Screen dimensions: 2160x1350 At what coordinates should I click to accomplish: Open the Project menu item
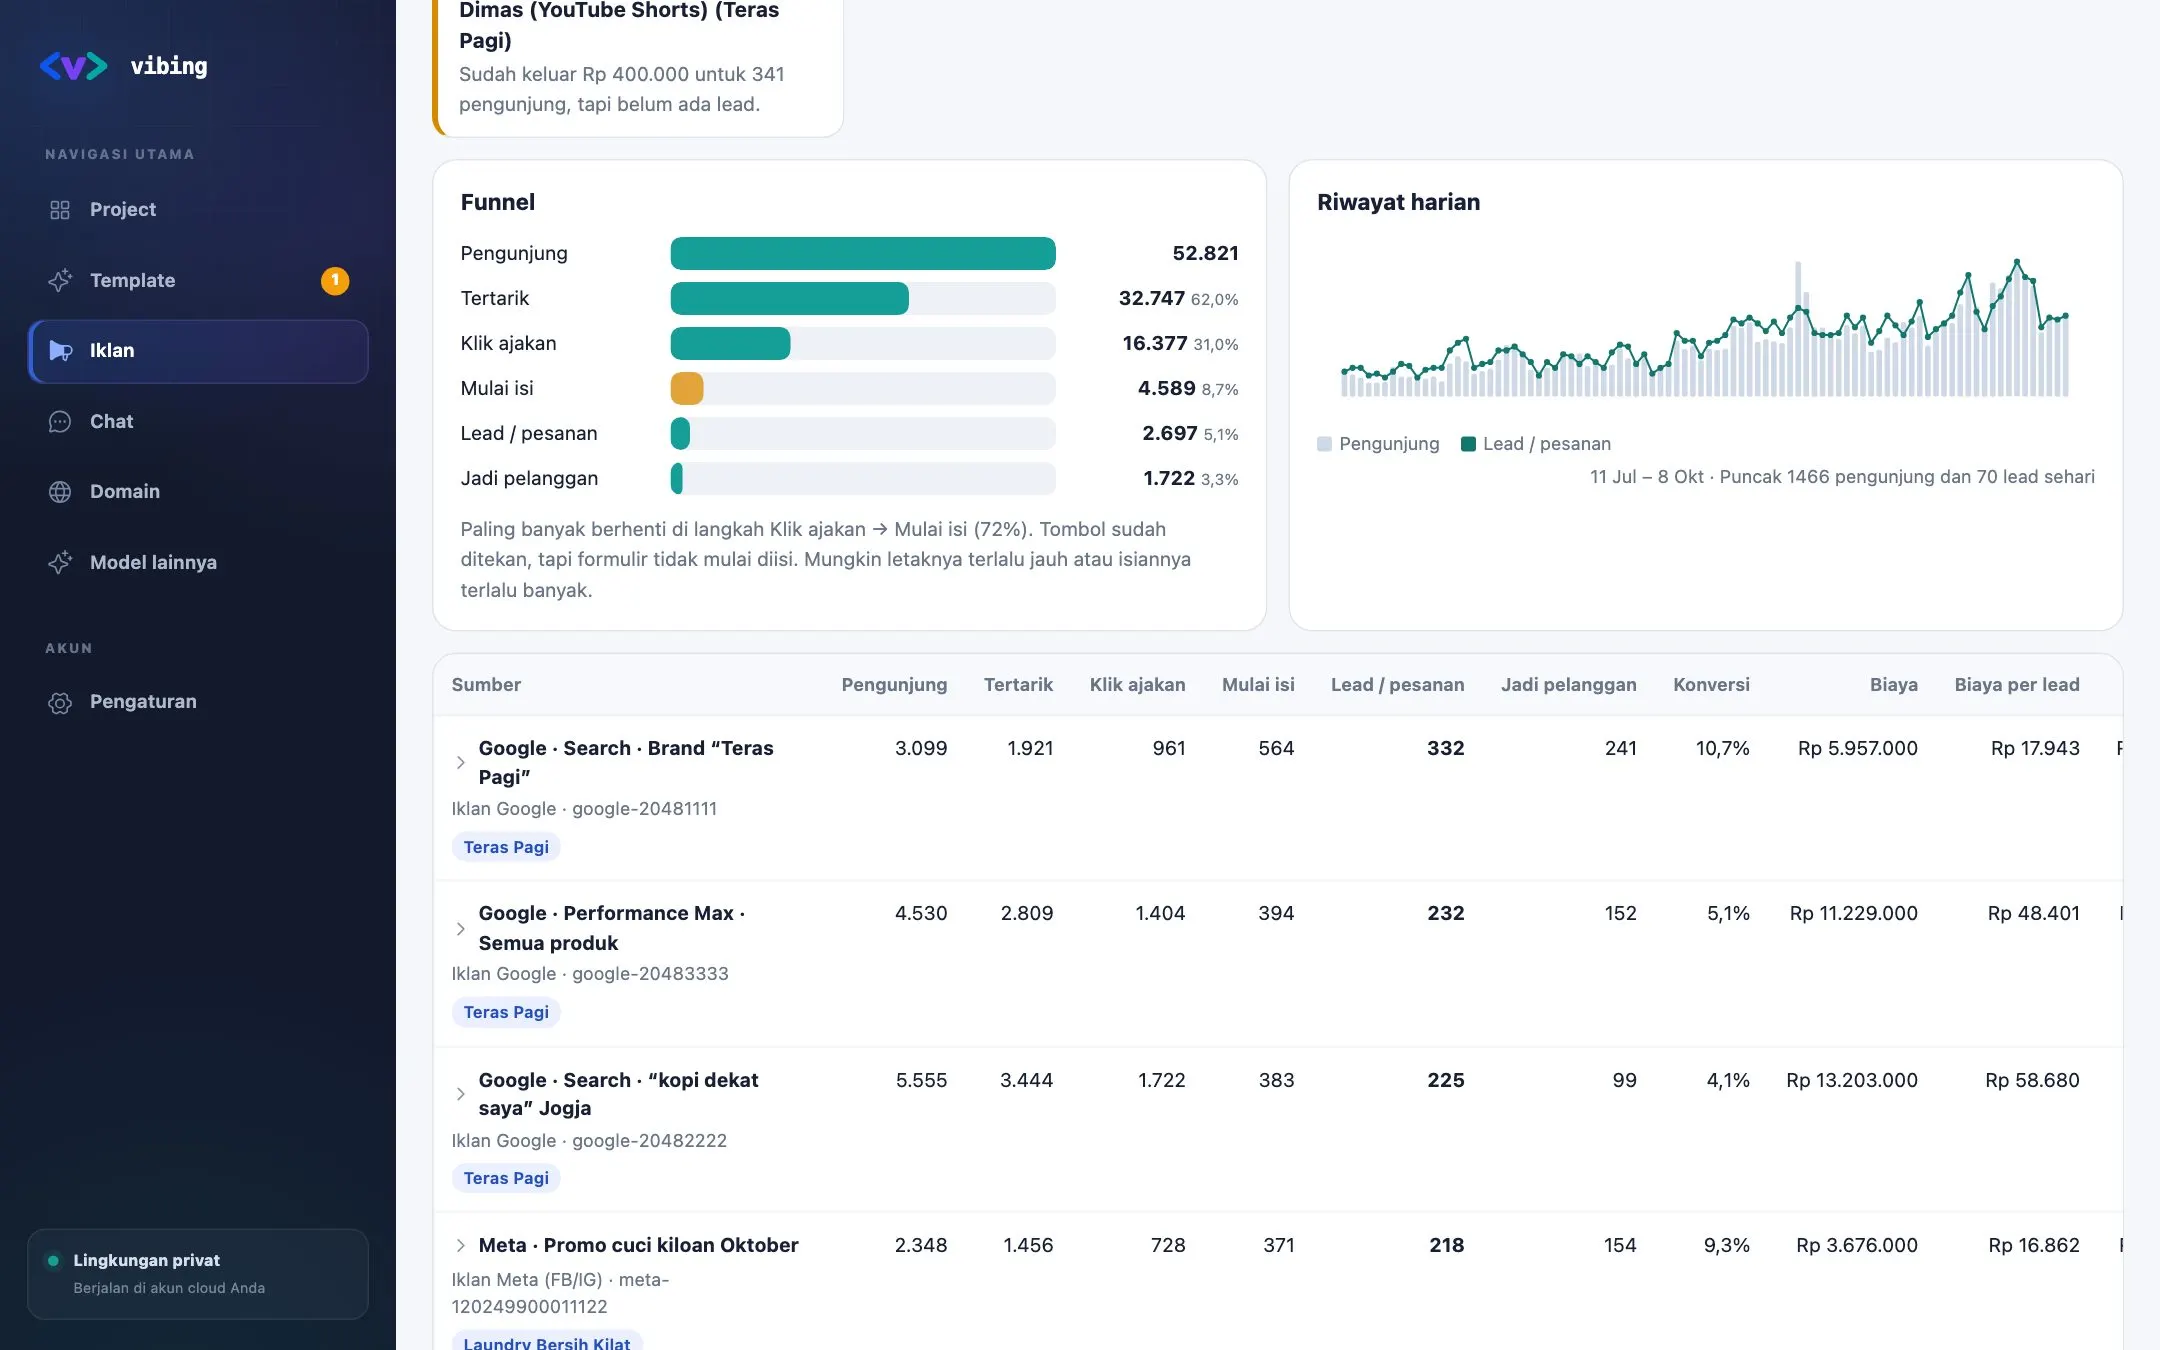(198, 210)
